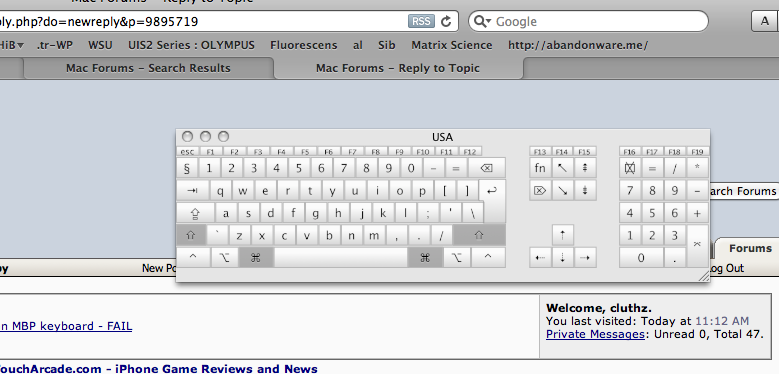This screenshot has width=779, height=374.
Task: Open the Google search engine dropdown magnifier
Action: (482, 21)
